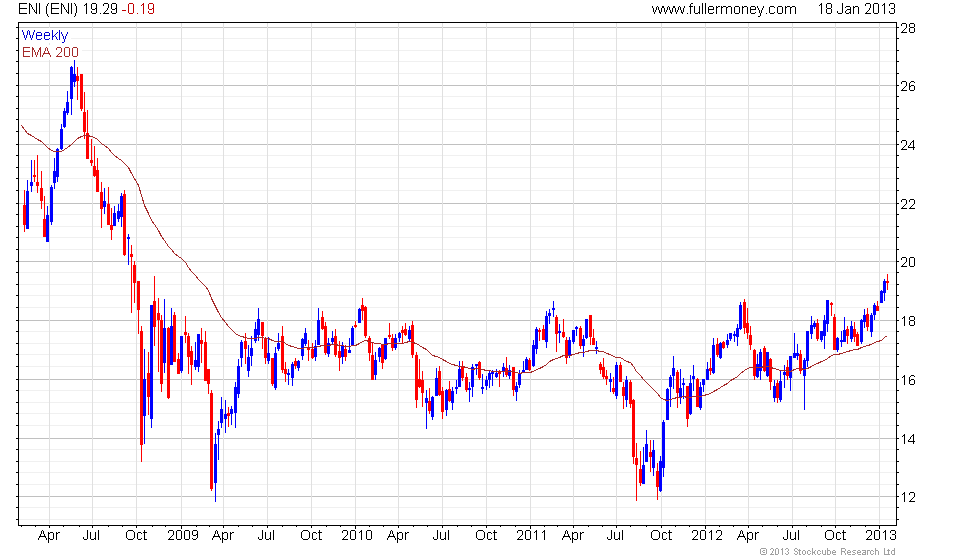Click the 2009 year label on the time axis

coord(182,536)
